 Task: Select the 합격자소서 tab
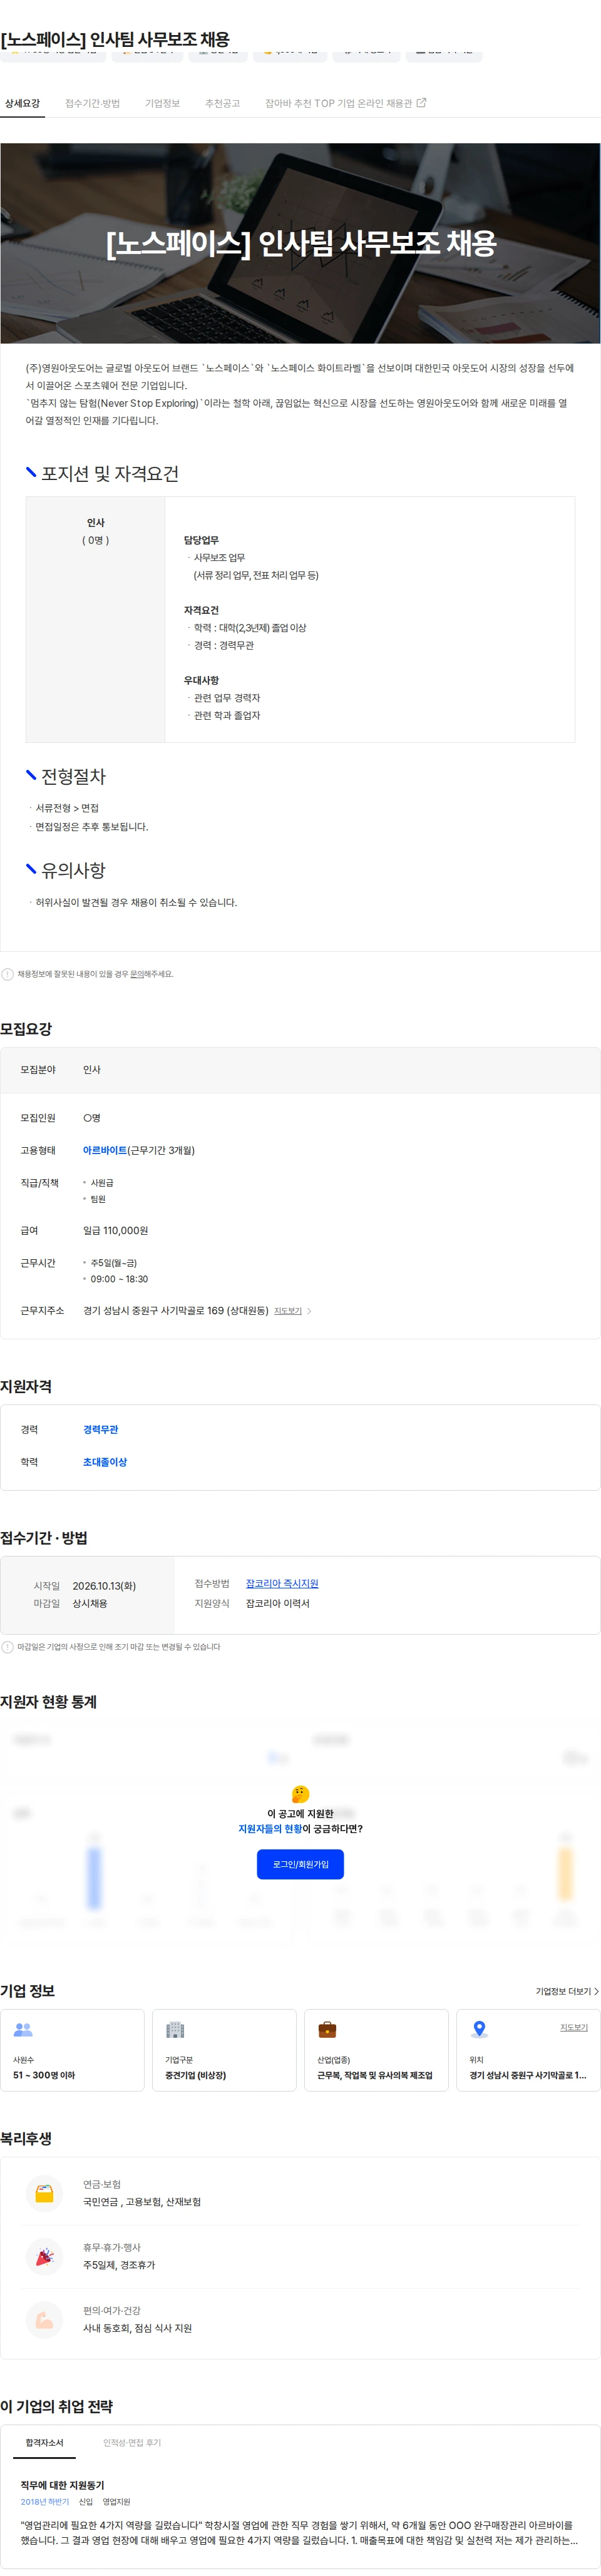click(x=44, y=2443)
